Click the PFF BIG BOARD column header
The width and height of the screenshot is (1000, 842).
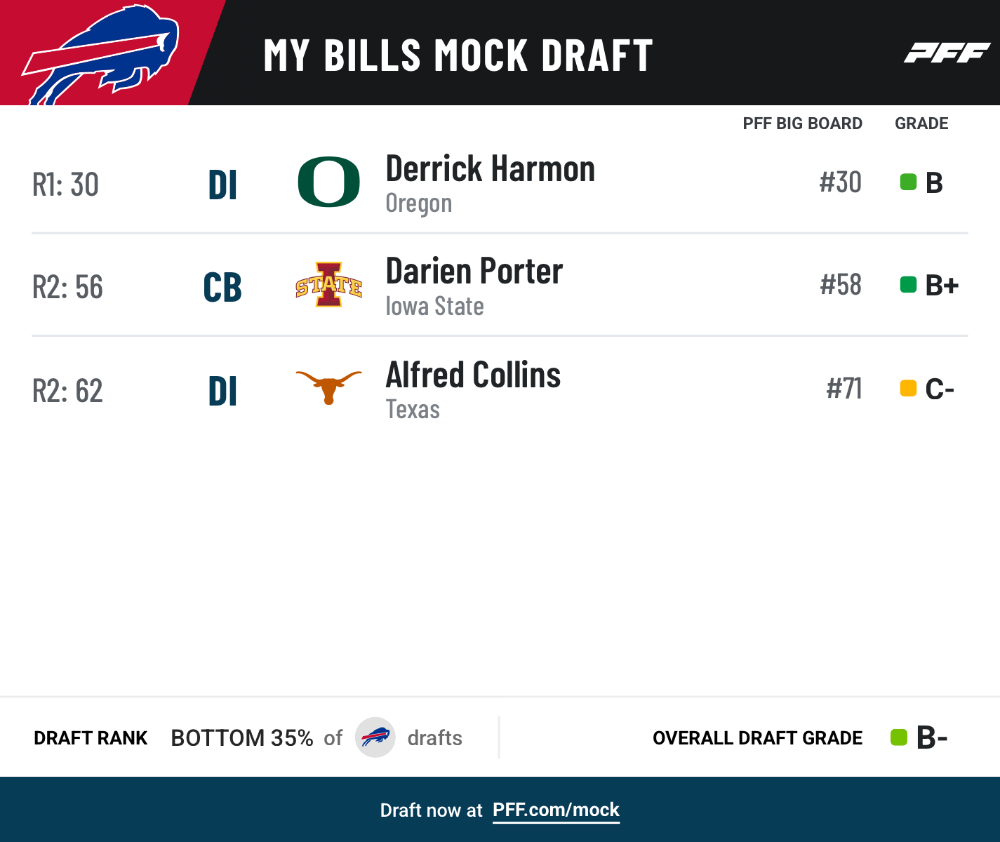click(802, 123)
